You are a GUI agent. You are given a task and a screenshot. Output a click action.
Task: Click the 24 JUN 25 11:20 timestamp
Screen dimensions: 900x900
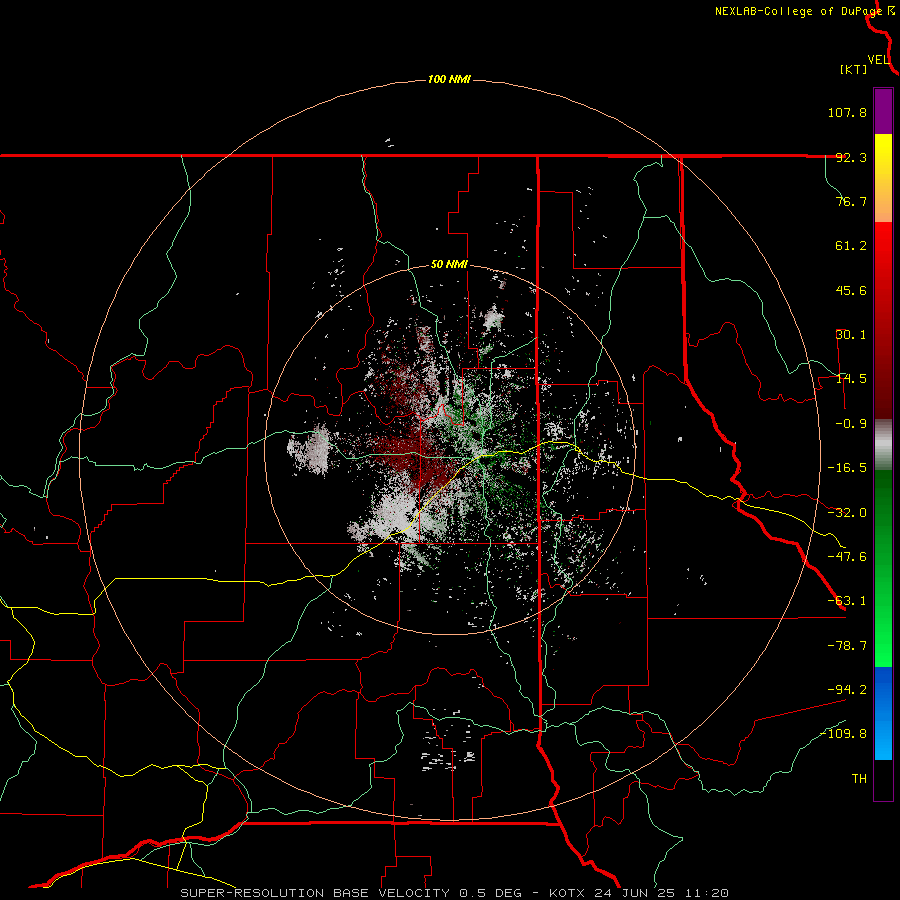click(x=660, y=893)
